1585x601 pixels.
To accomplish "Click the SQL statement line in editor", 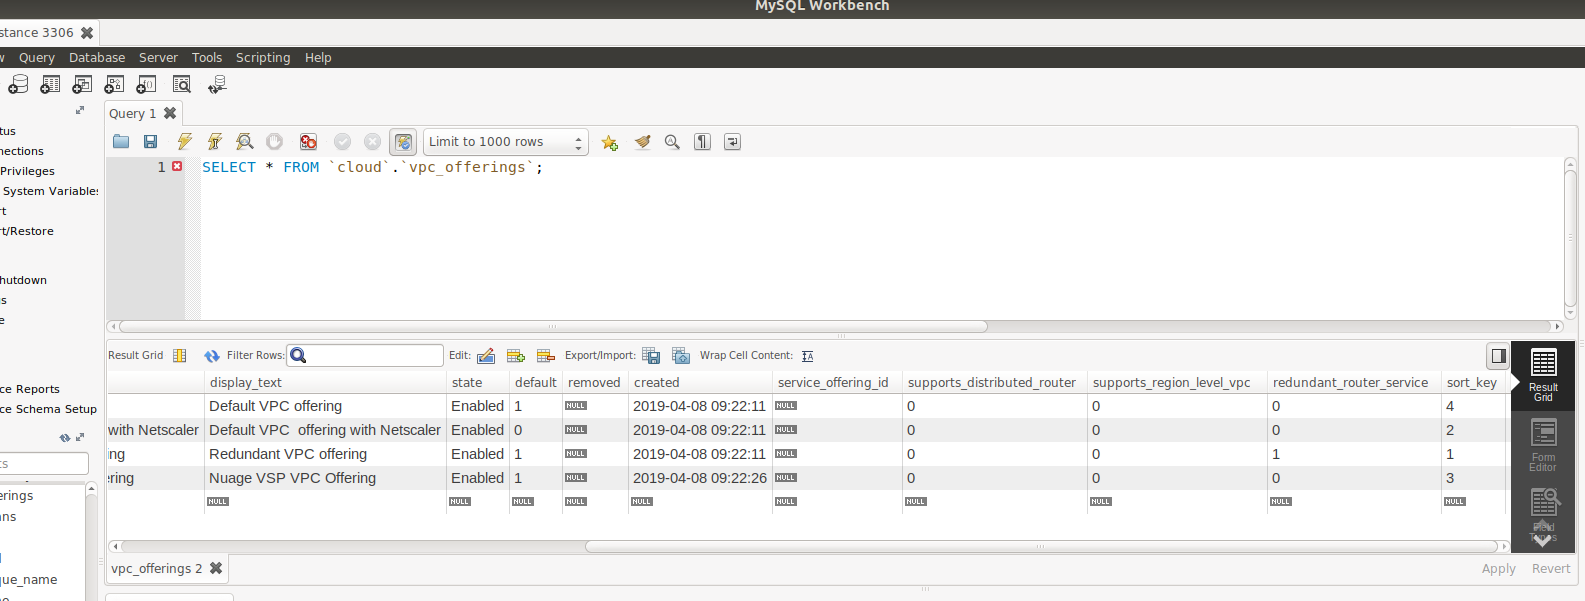I will click(372, 167).
